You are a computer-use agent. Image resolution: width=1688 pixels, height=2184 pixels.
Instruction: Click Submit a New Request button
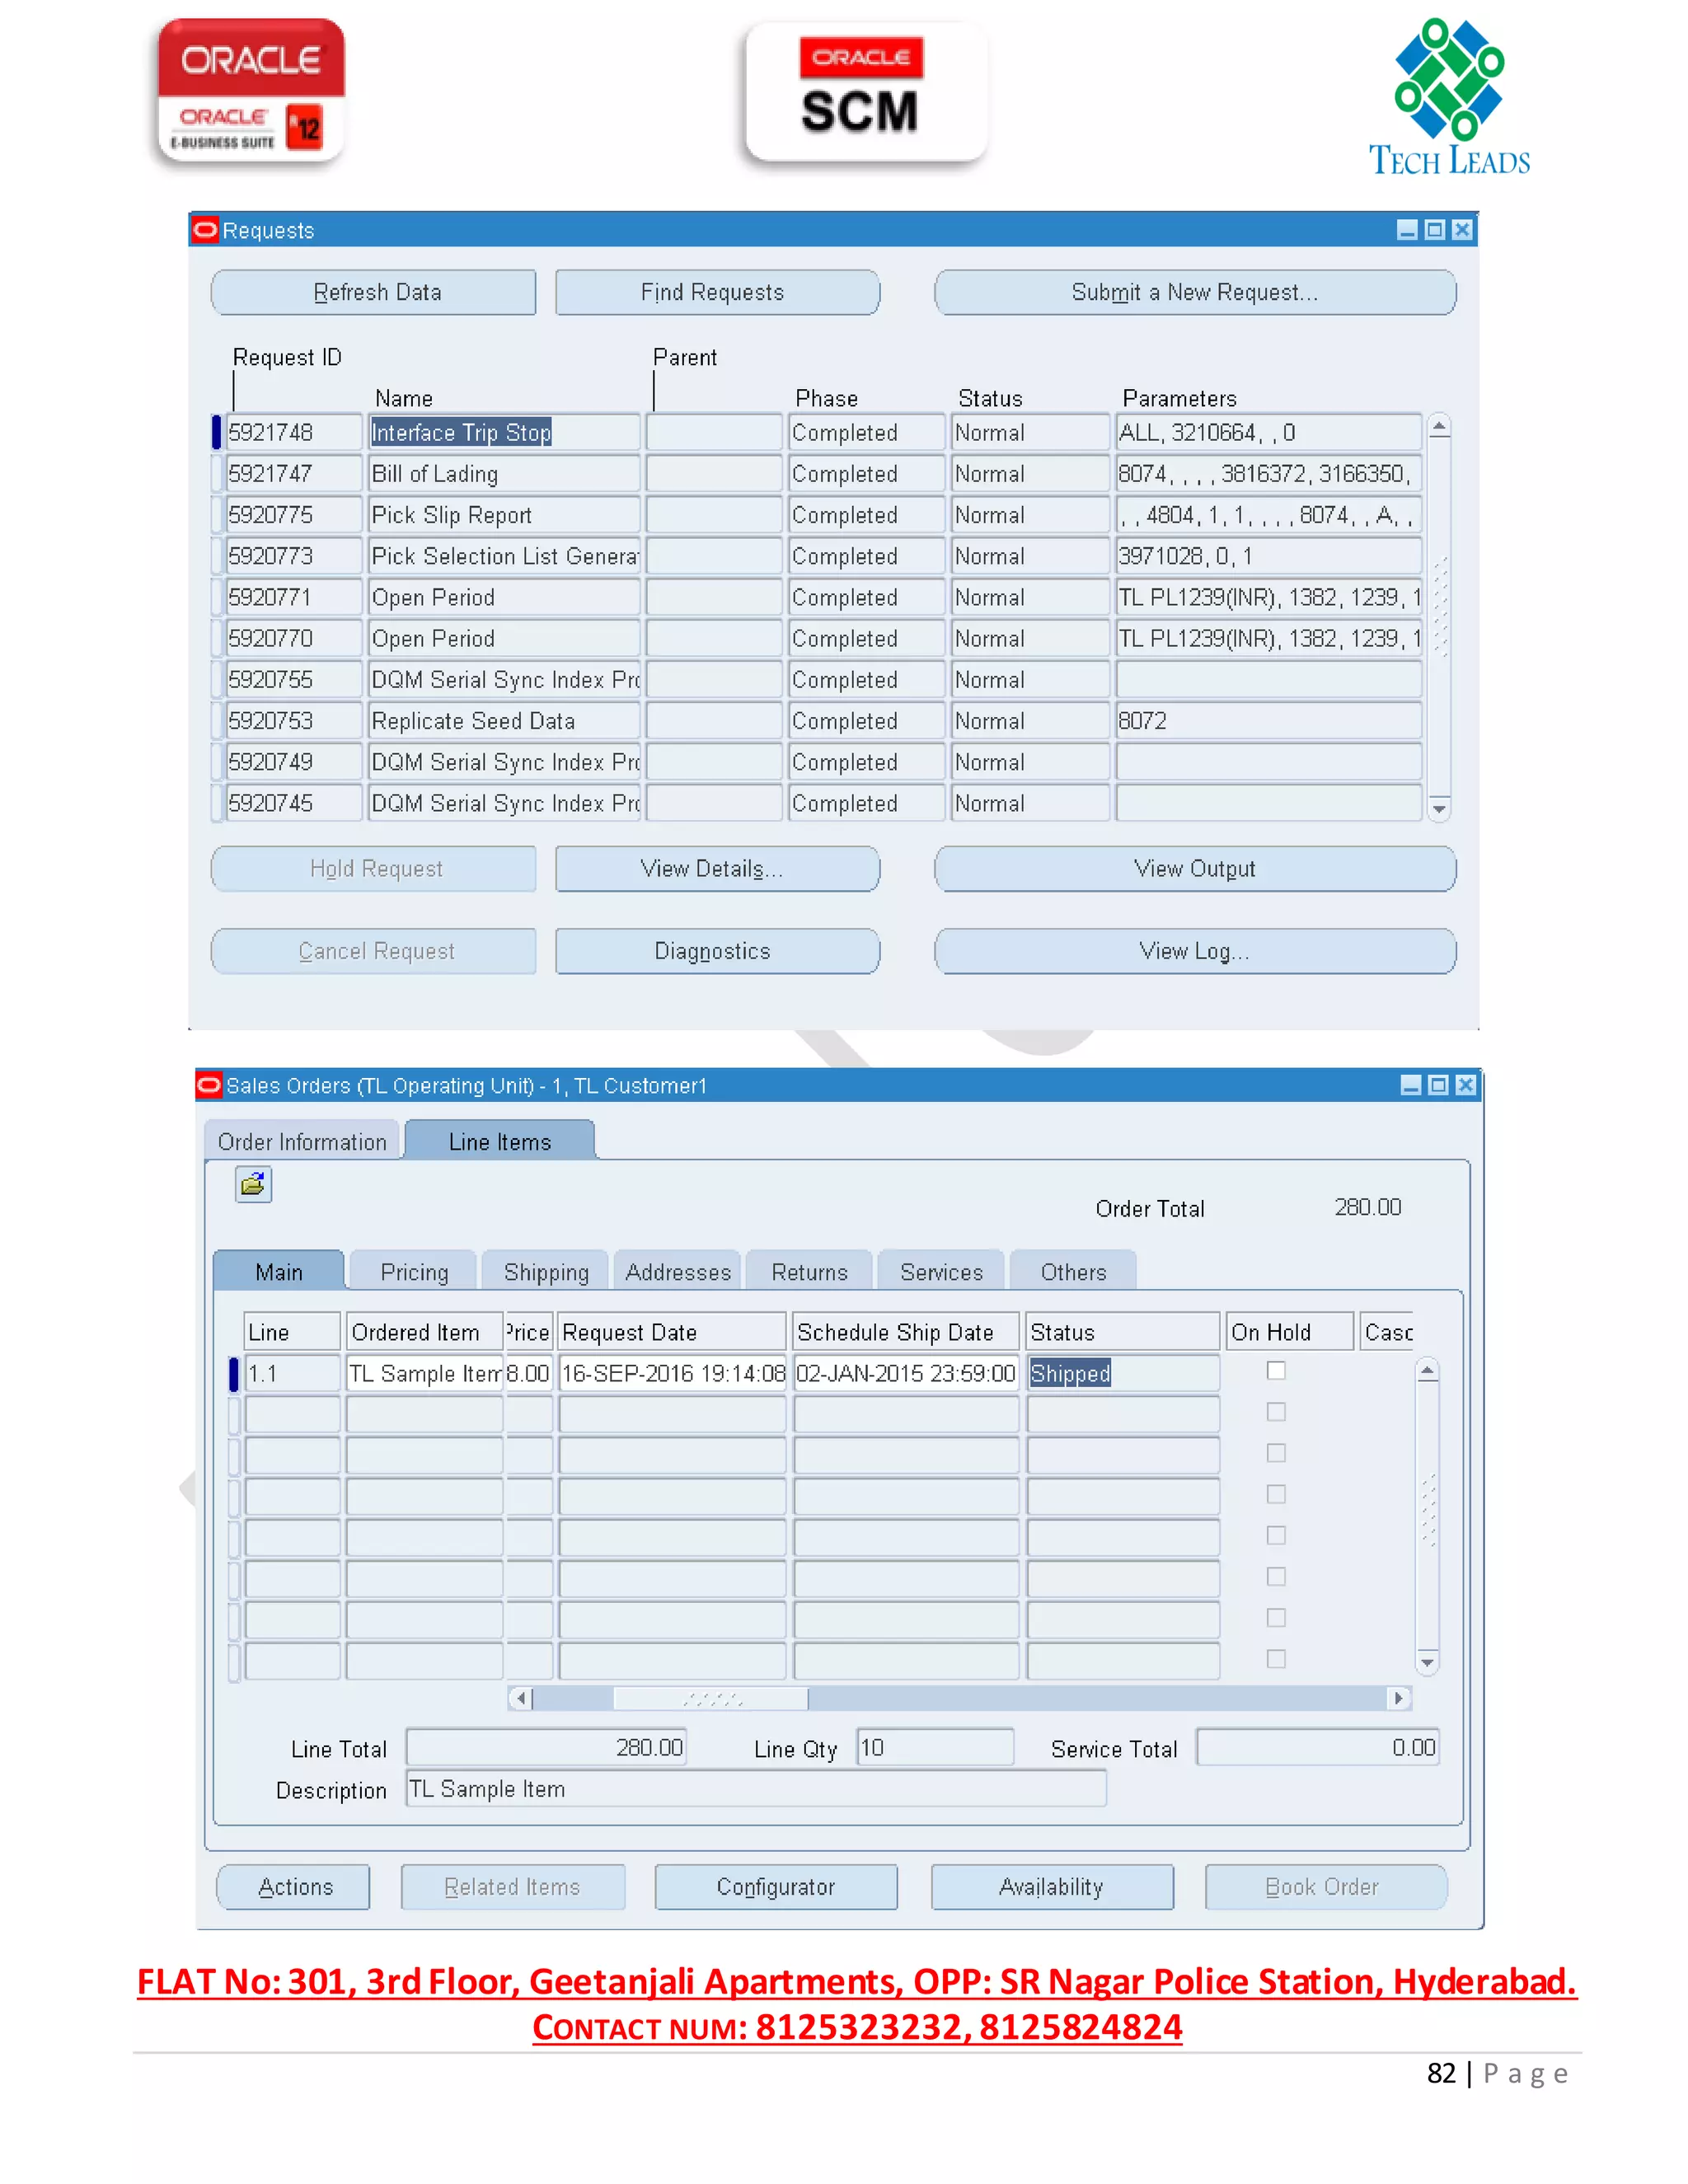click(x=1195, y=292)
